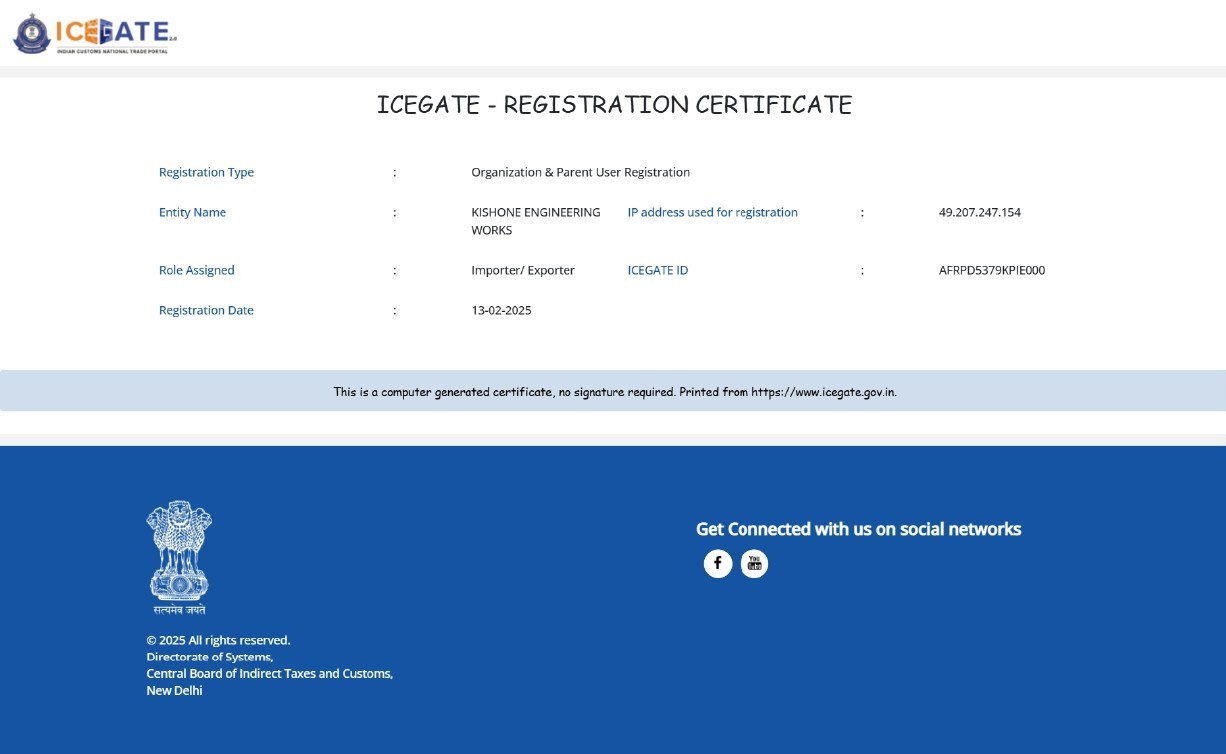
Task: Click the ICEGATE Registration Certificate heading
Action: click(614, 105)
